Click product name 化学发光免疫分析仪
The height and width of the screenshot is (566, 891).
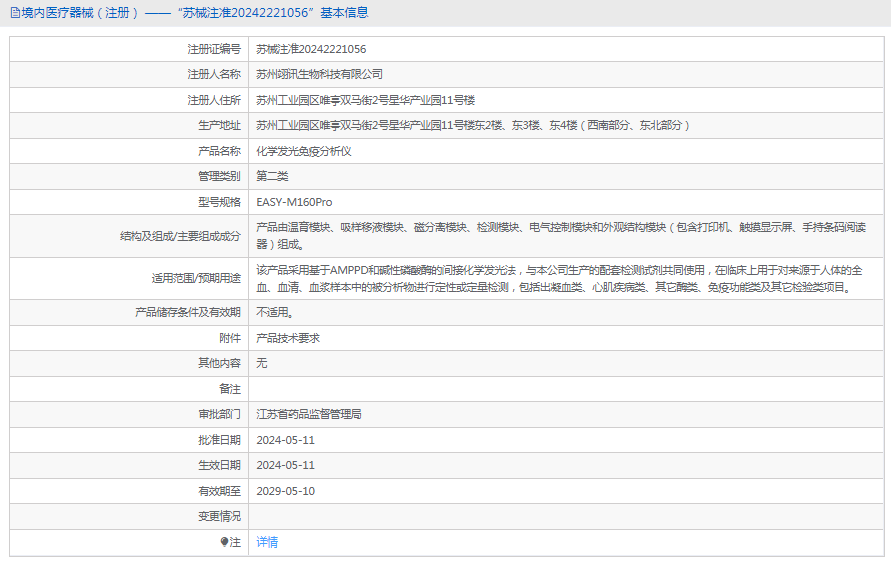pos(304,151)
